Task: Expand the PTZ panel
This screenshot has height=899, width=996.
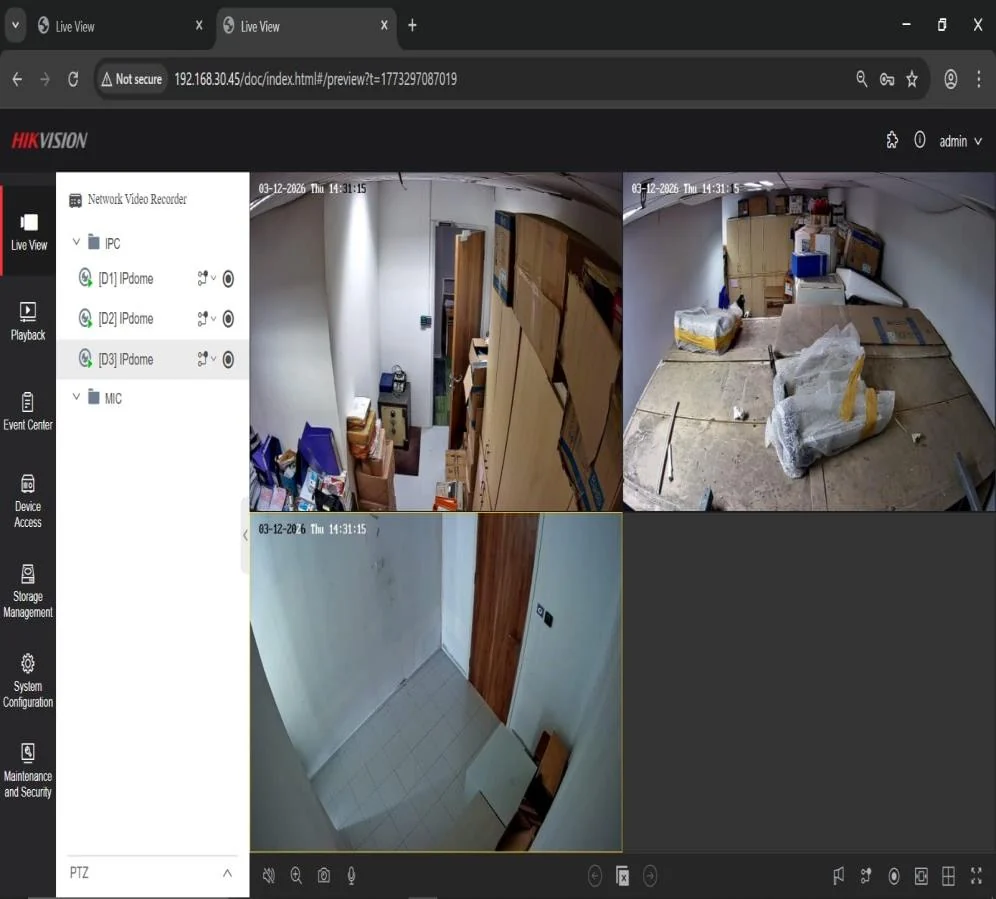Action: coord(227,873)
